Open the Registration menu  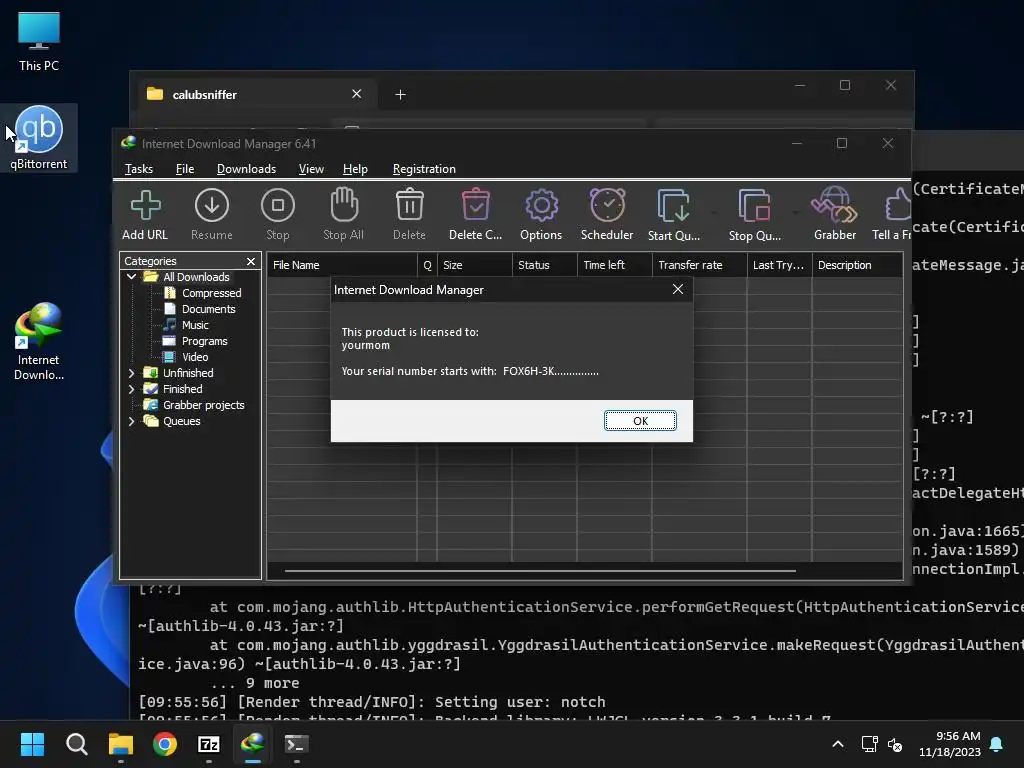424,168
